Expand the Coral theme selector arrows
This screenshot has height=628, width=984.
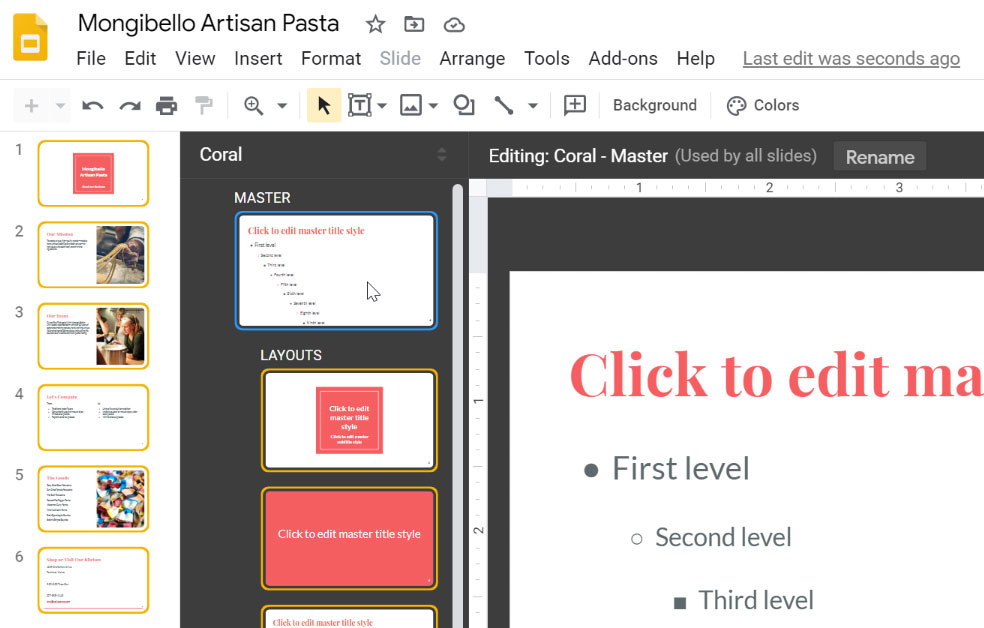coord(442,155)
